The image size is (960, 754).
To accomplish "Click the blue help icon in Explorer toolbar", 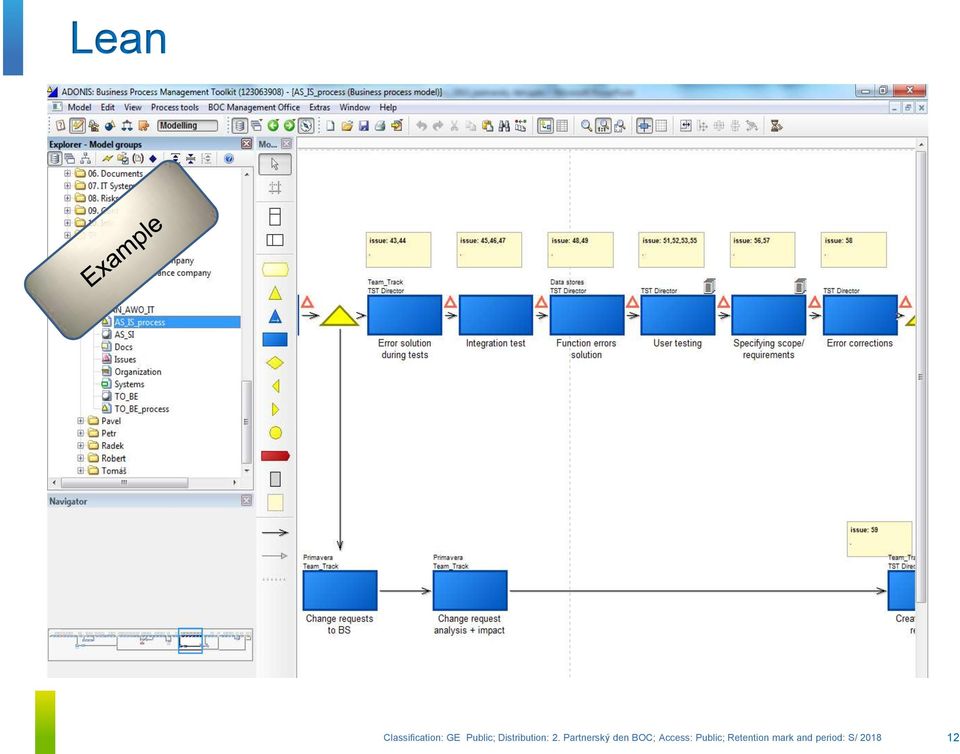I will point(228,159).
